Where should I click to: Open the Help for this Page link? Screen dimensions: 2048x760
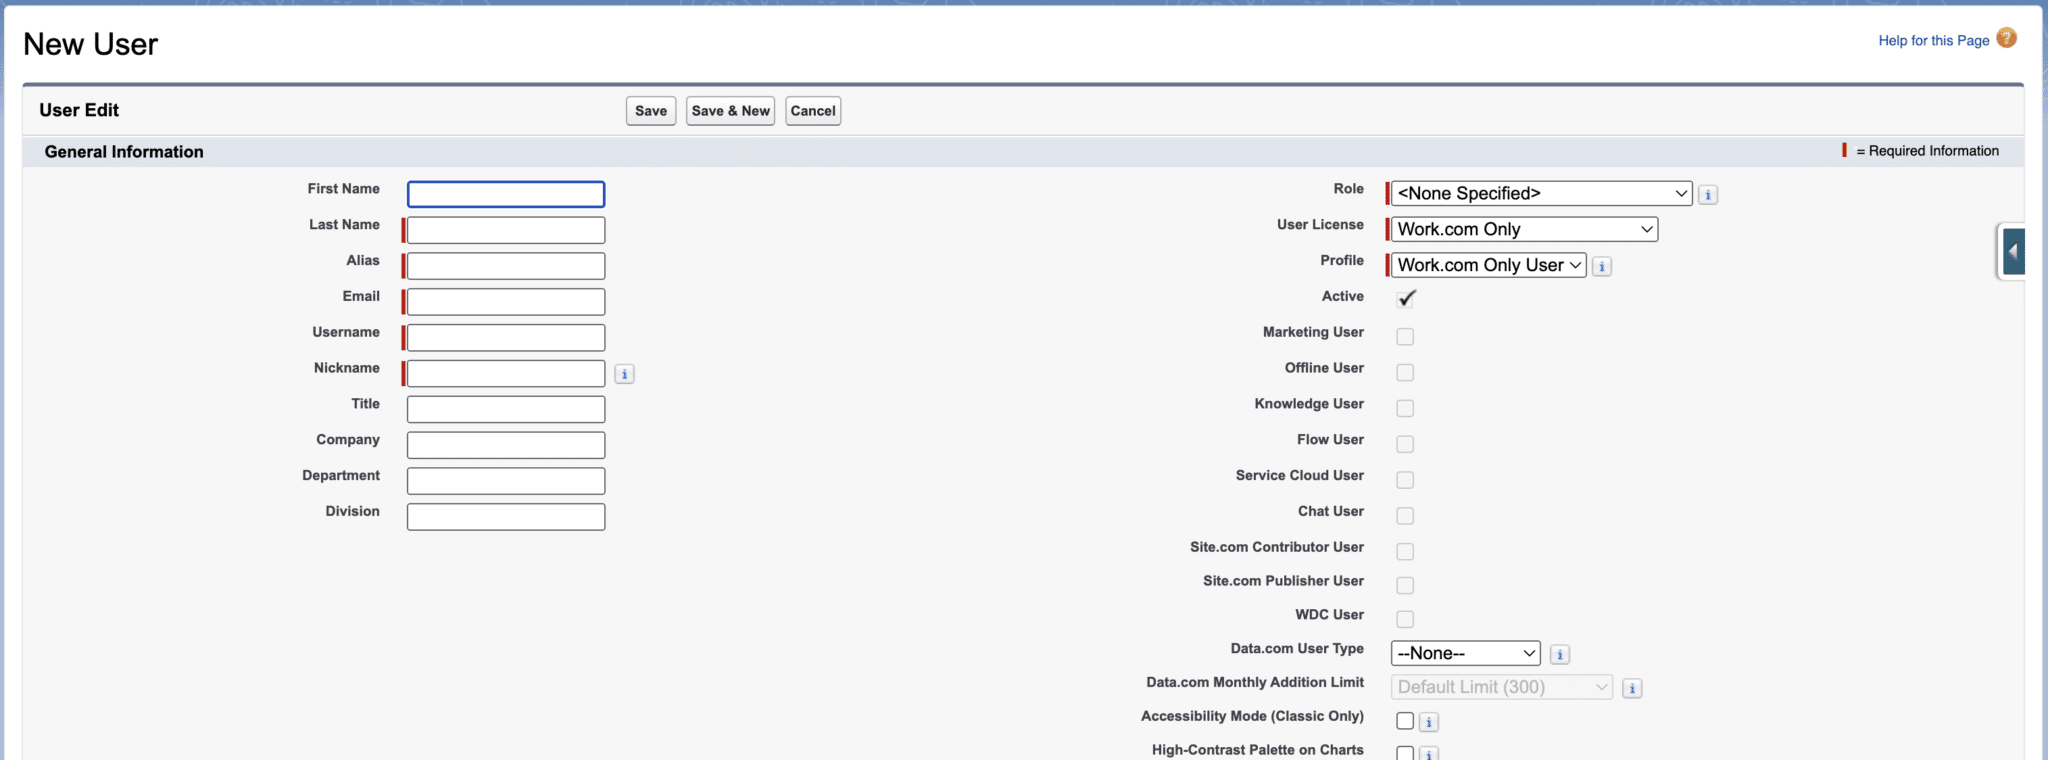click(1933, 41)
